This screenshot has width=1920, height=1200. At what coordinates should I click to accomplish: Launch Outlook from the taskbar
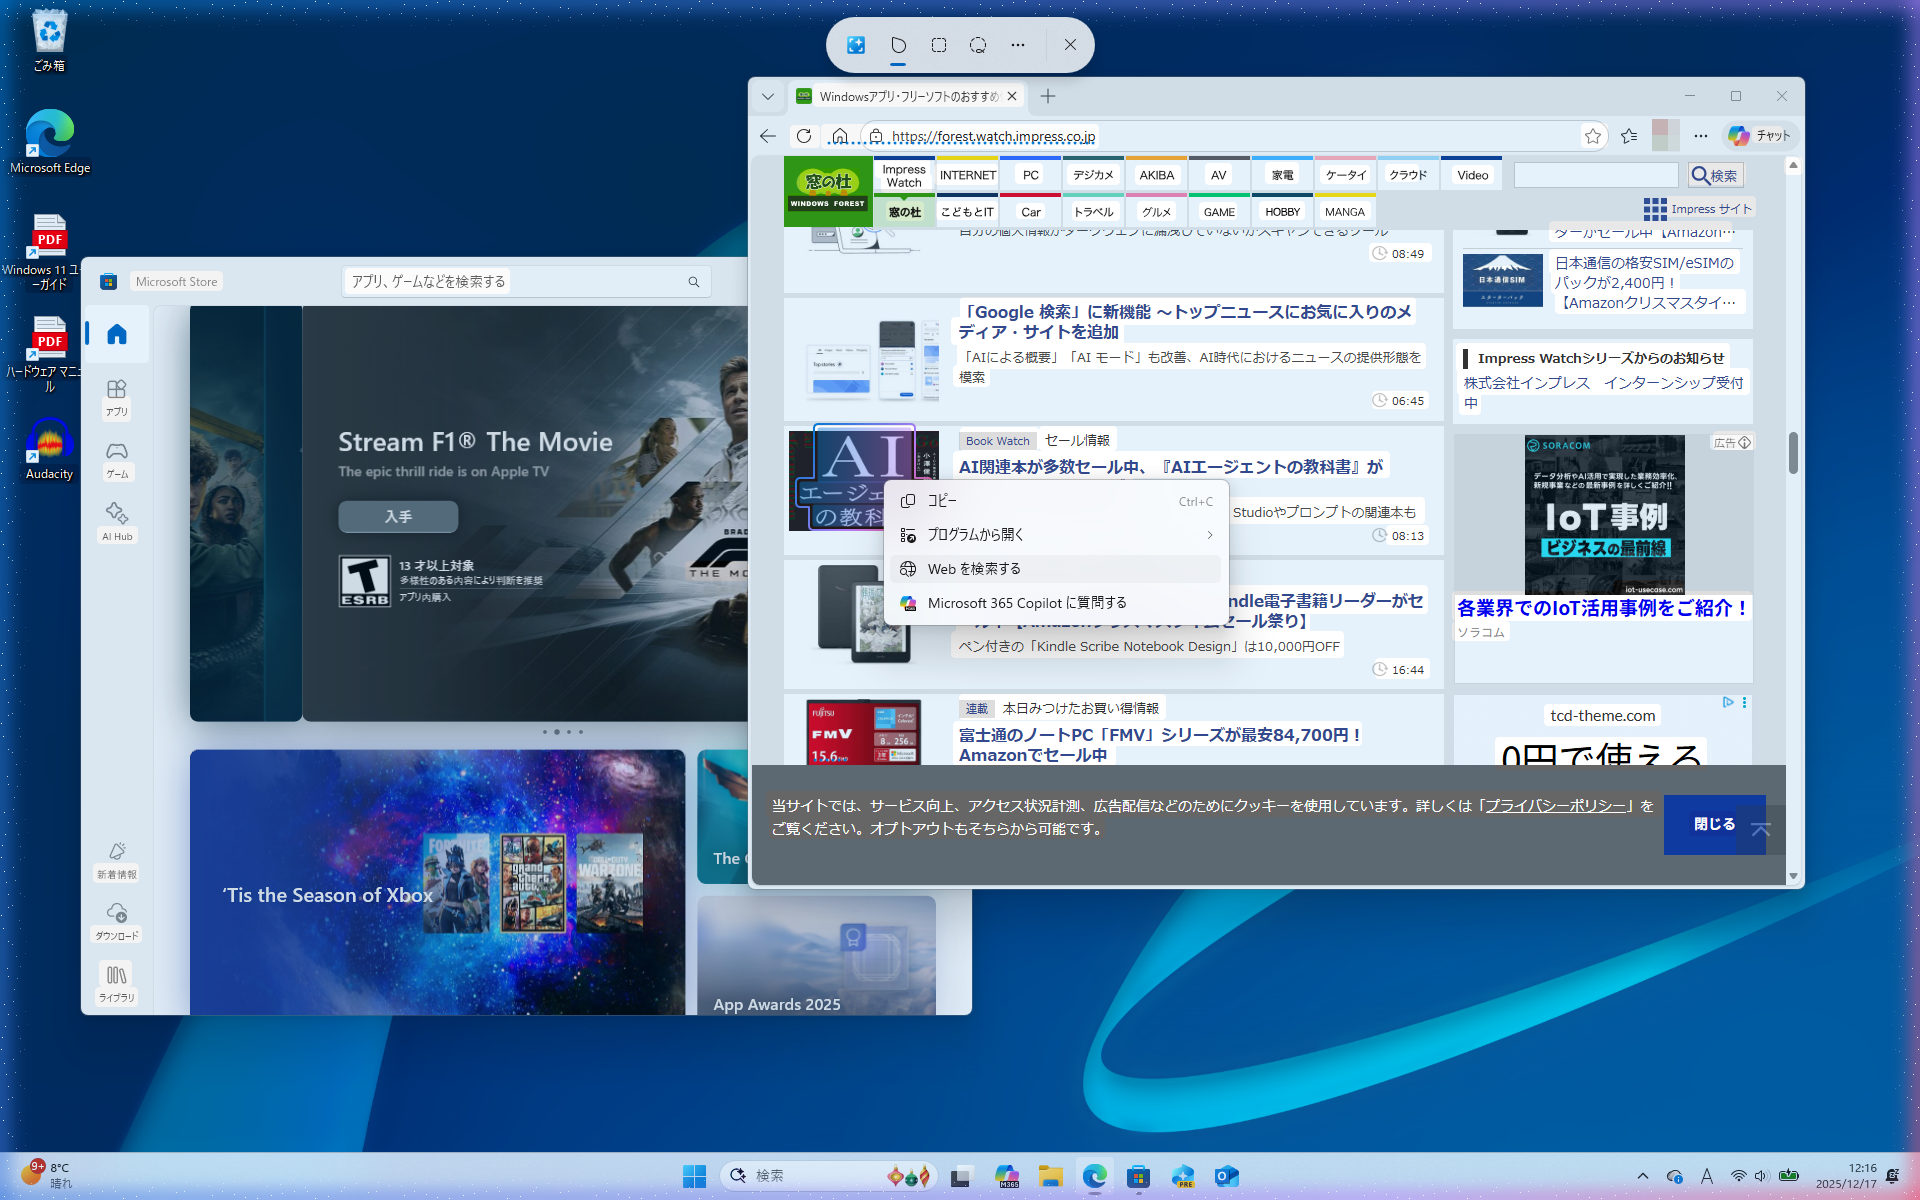[1227, 1176]
